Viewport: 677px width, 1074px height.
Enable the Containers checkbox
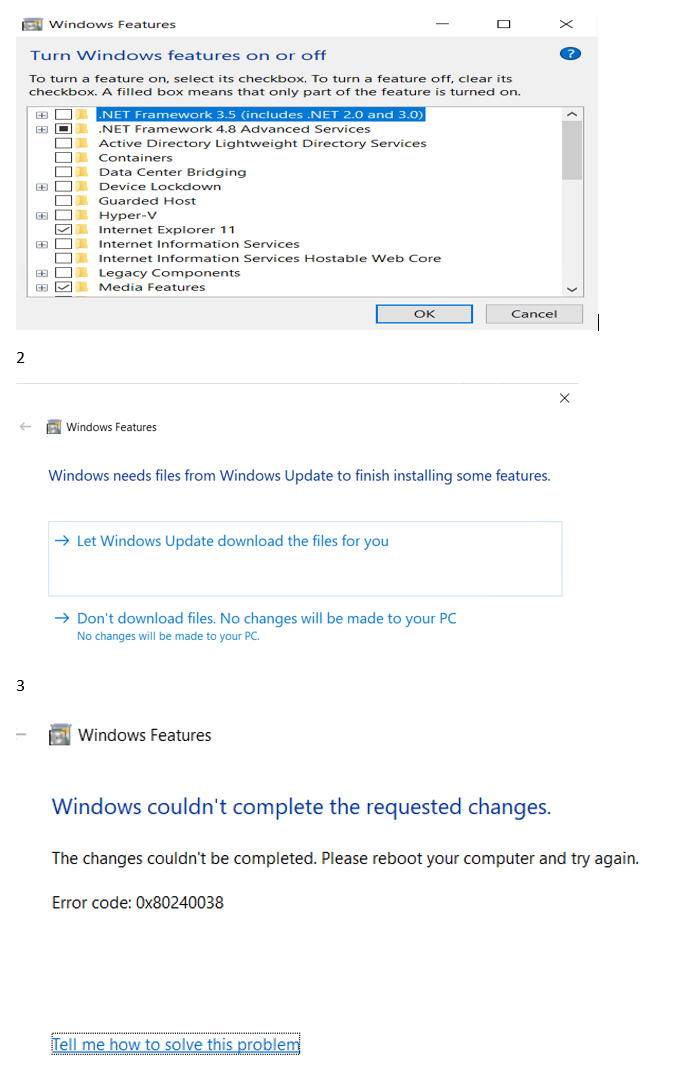64,158
